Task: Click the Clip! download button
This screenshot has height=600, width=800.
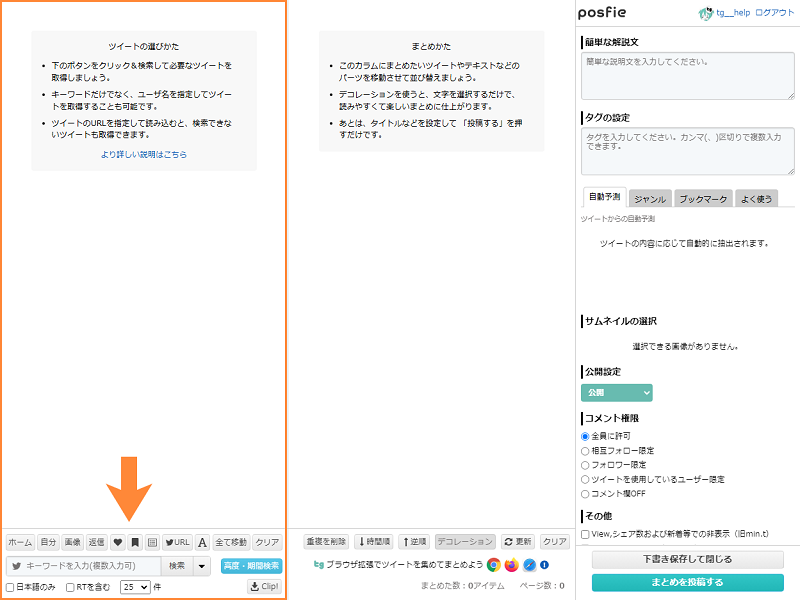Action: point(264,587)
